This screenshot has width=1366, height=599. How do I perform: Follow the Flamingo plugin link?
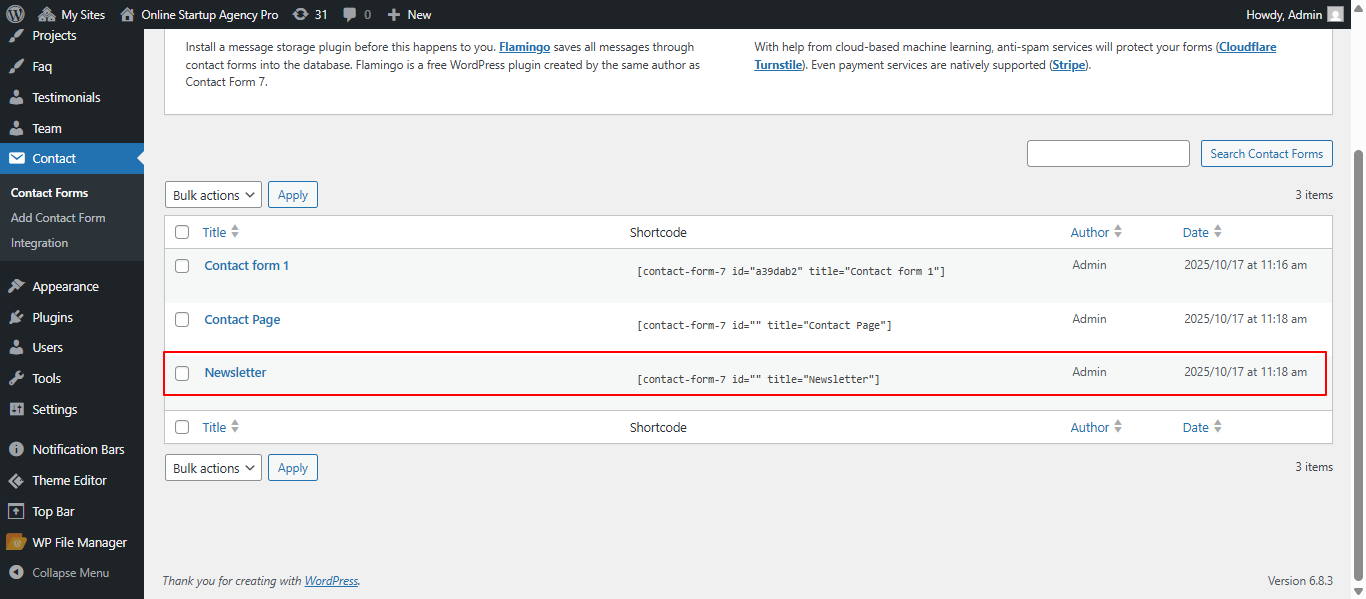[524, 46]
